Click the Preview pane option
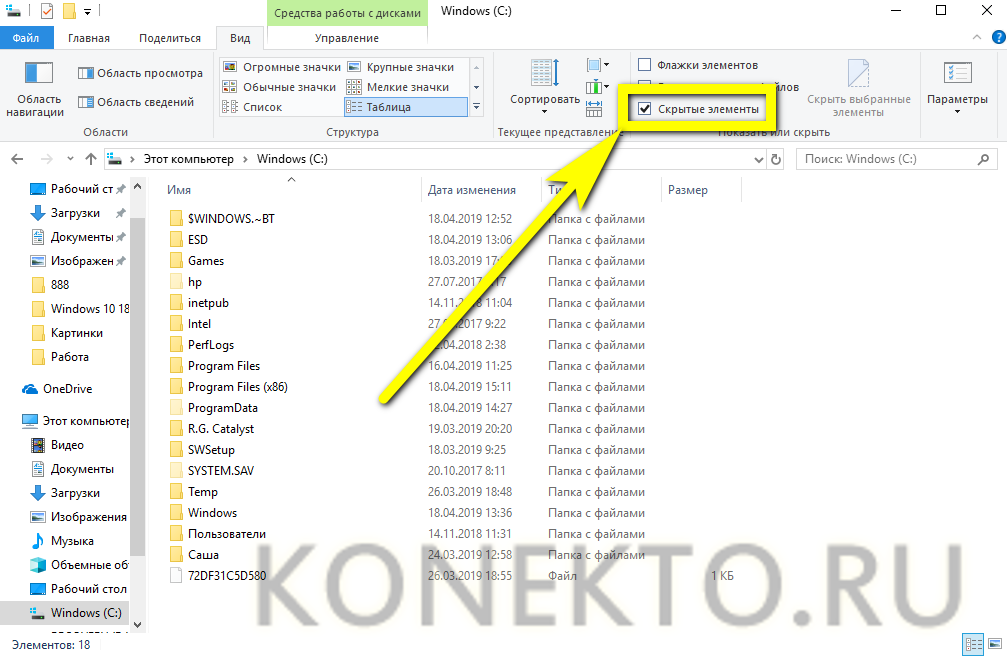The height and width of the screenshot is (656, 1007). 140,73
